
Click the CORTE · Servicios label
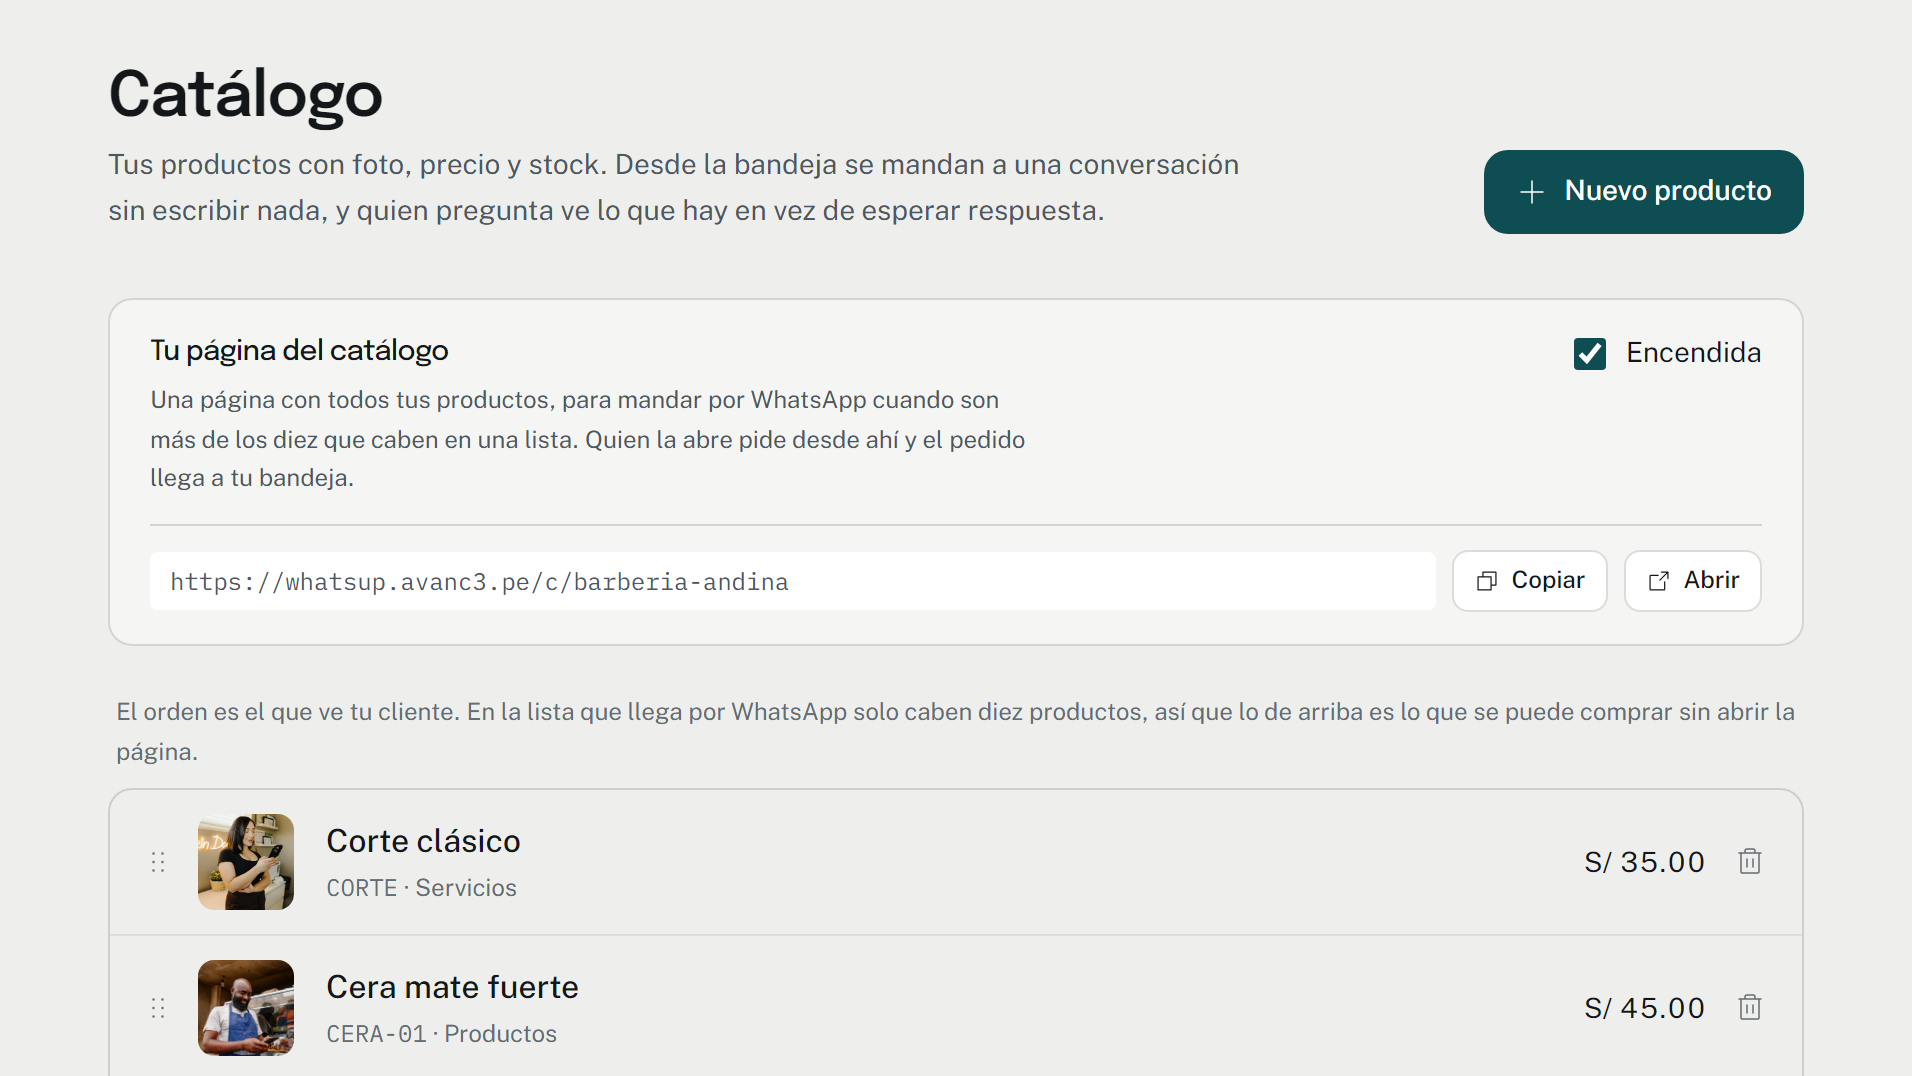pos(421,888)
